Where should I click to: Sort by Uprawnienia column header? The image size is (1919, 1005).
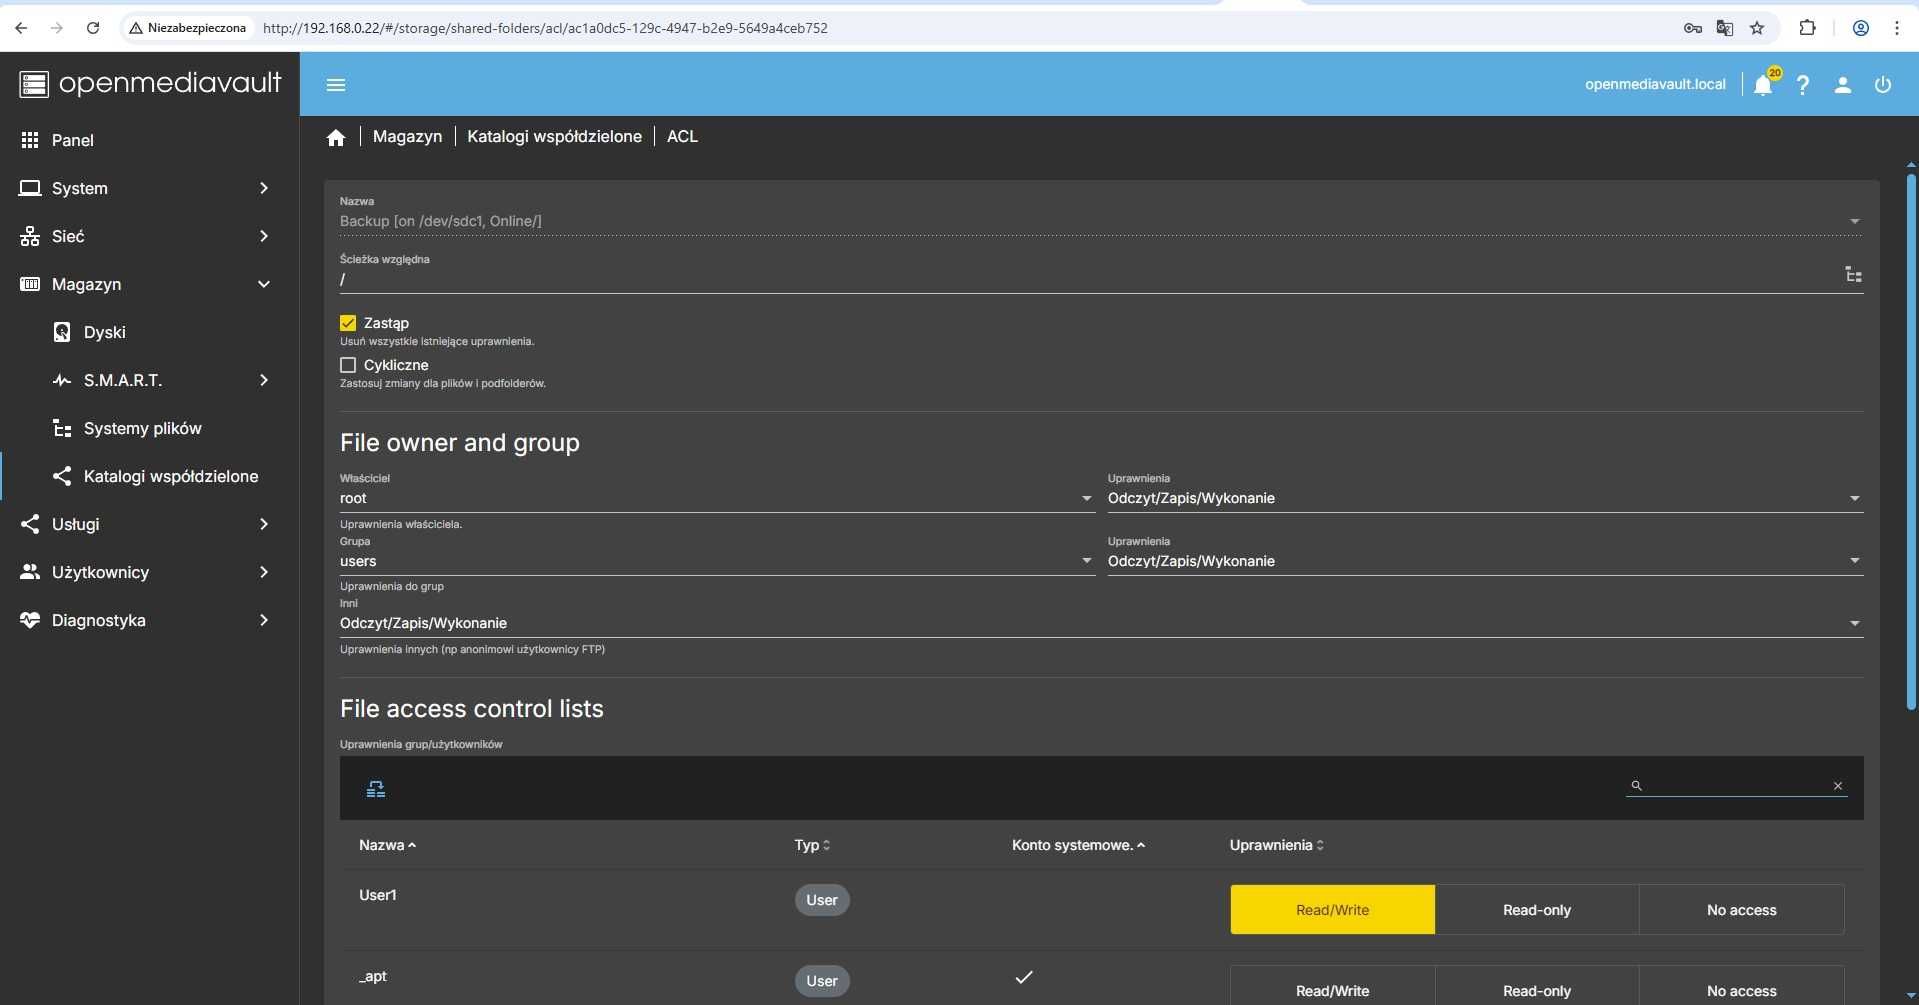tap(1277, 845)
